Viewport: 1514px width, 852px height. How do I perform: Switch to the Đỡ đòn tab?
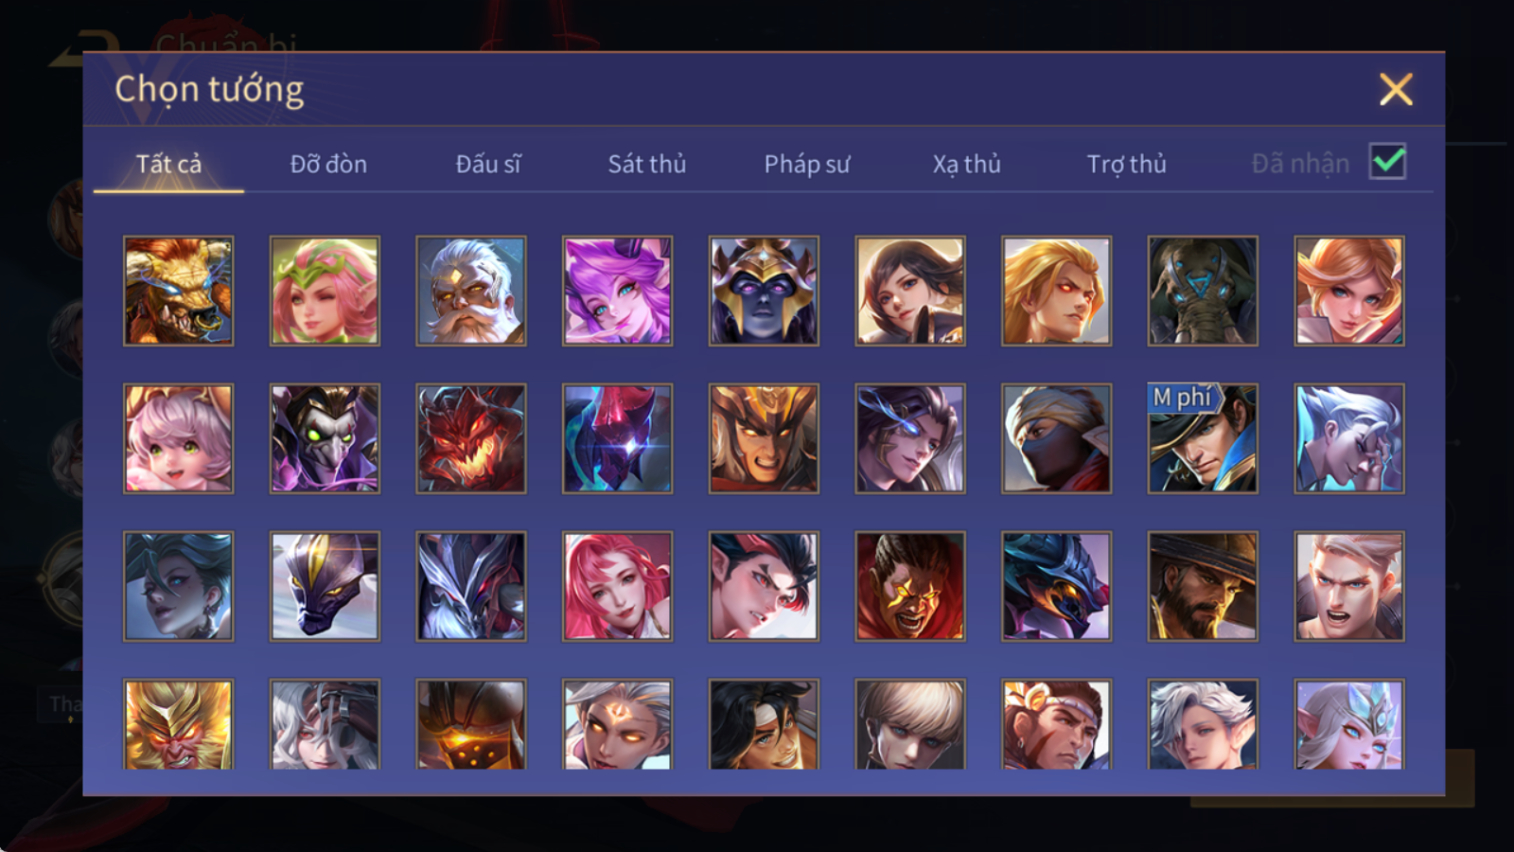(x=328, y=164)
